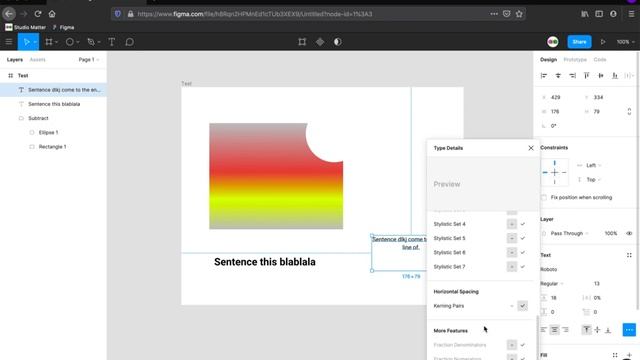Click the Align Bottom icon
This screenshot has width=640, height=360.
click(x=615, y=76)
